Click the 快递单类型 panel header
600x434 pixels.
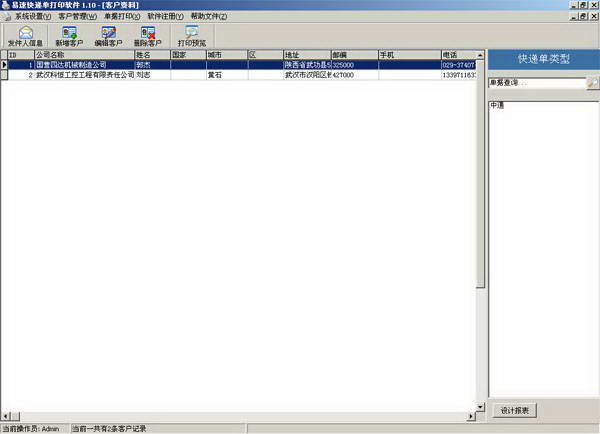(543, 59)
